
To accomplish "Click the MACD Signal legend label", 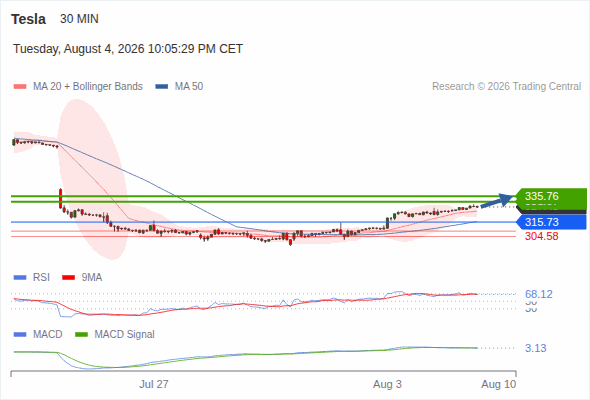I will [x=125, y=334].
